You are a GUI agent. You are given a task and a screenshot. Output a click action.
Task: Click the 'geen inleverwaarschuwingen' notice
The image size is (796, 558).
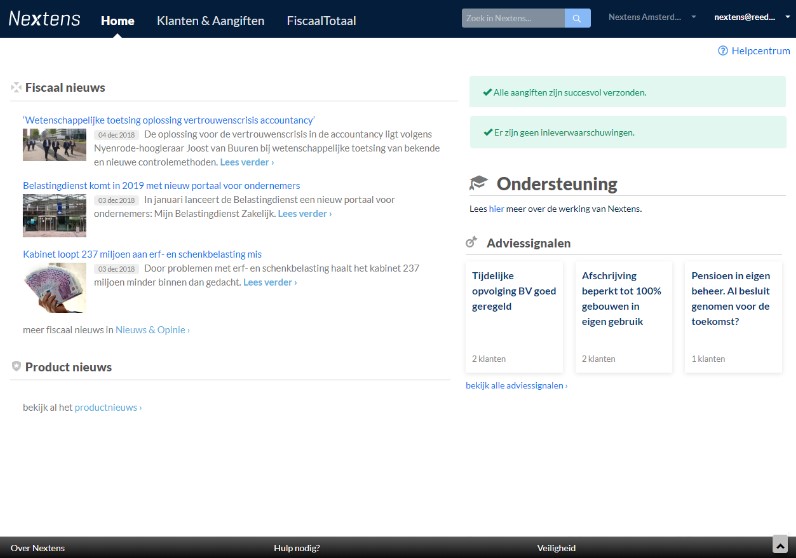pyautogui.click(x=628, y=133)
